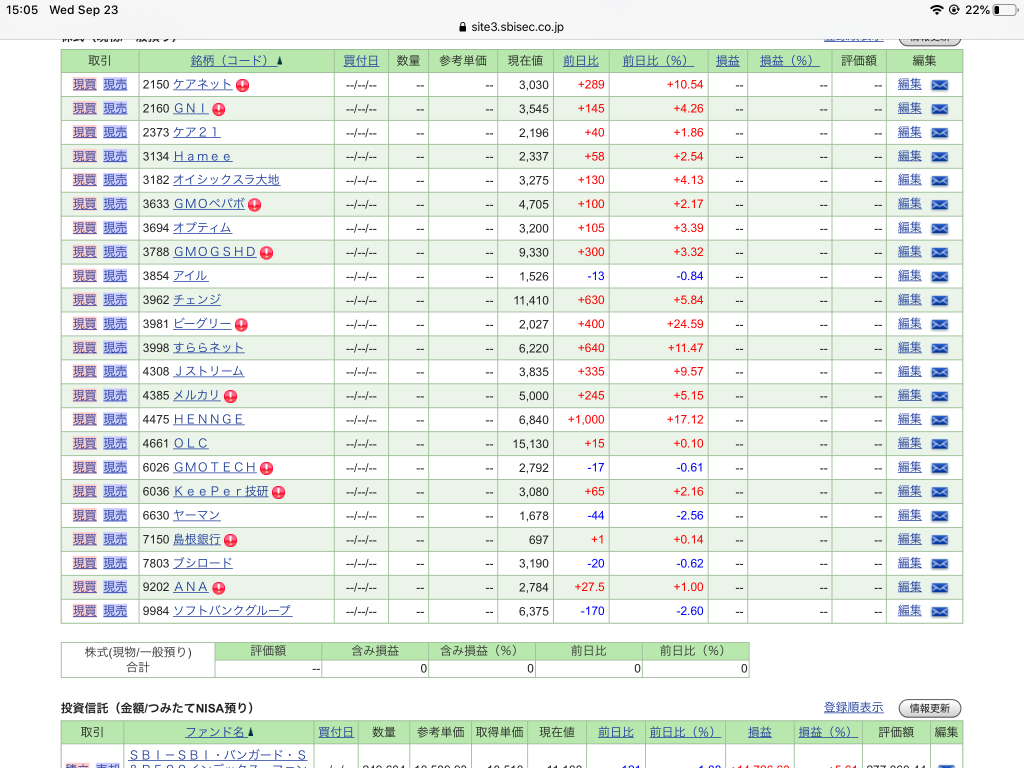Viewport: 1024px width, 768px height.
Task: Open the mail alert icon for GMOペパボ row
Action: tap(939, 204)
